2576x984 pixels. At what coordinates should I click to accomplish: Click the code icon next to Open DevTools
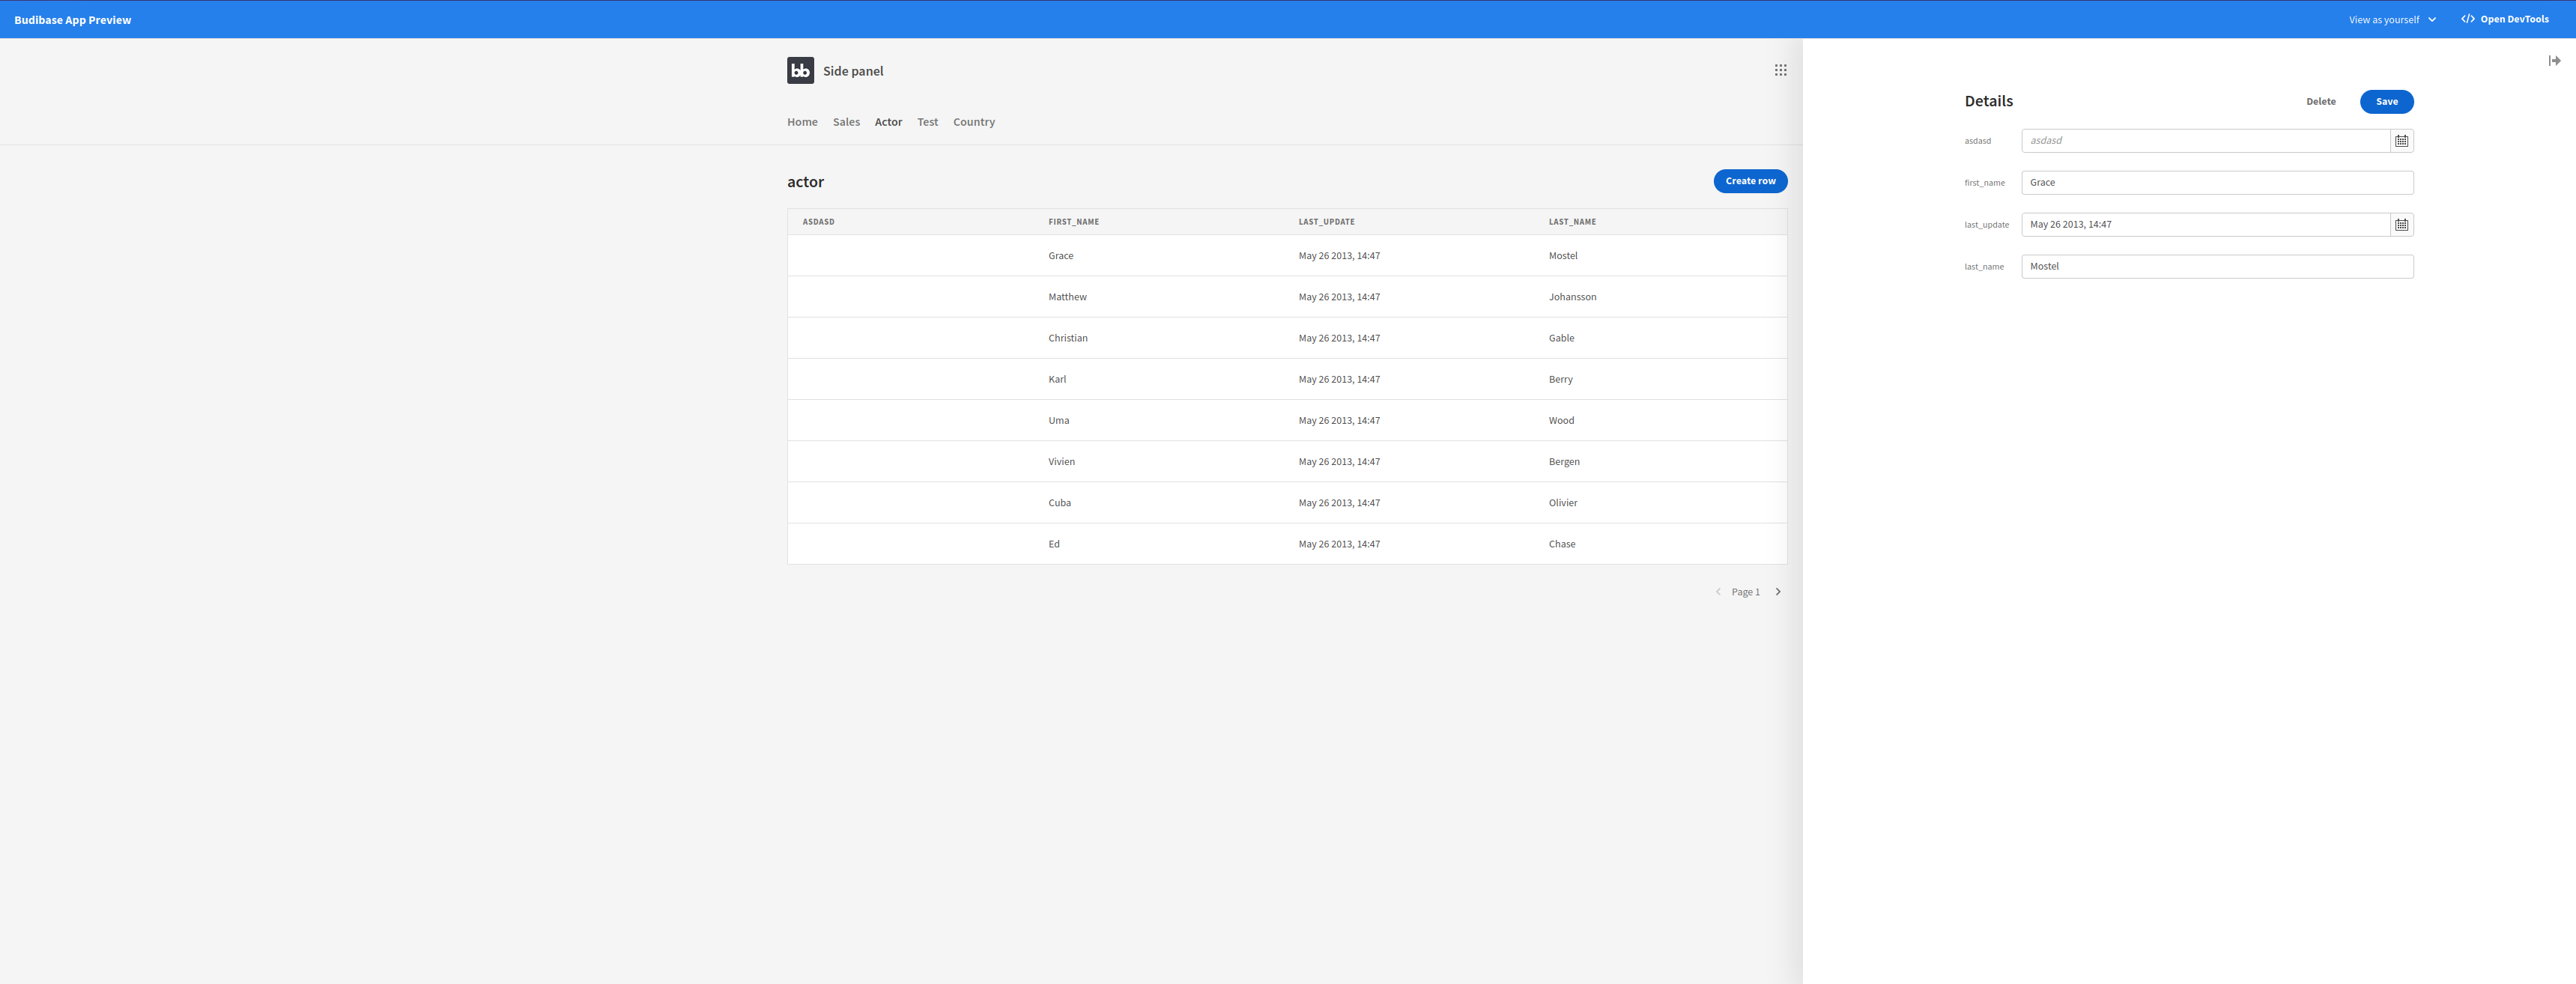point(2467,18)
